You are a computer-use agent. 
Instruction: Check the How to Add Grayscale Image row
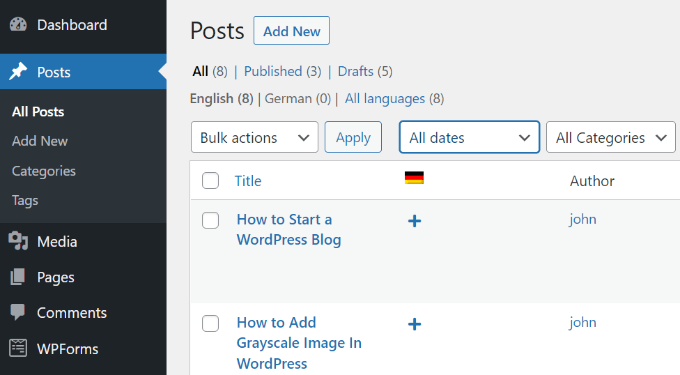(x=210, y=323)
